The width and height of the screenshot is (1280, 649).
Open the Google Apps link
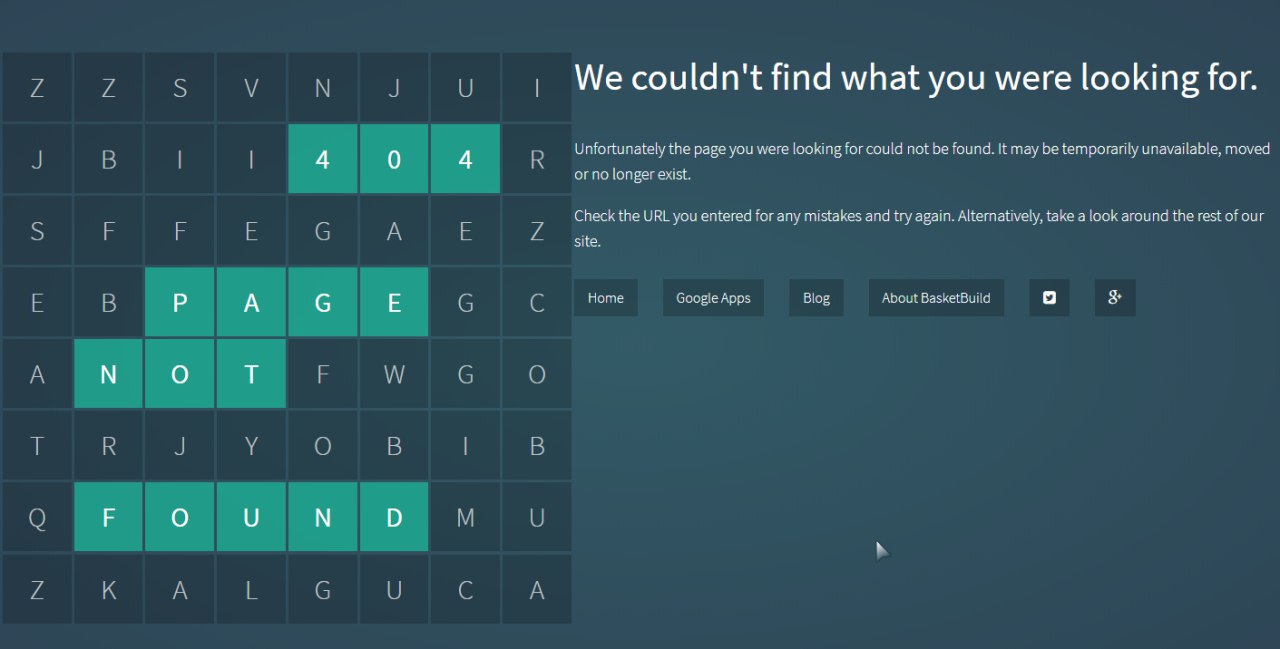click(713, 298)
